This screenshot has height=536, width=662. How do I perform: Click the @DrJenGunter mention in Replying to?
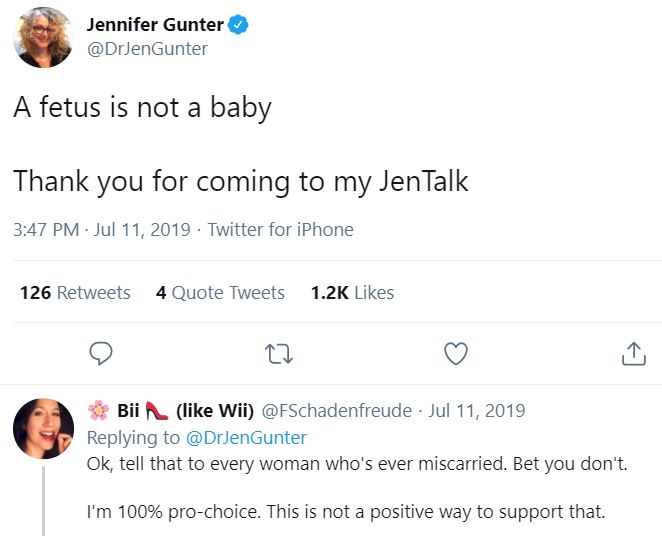pos(246,437)
